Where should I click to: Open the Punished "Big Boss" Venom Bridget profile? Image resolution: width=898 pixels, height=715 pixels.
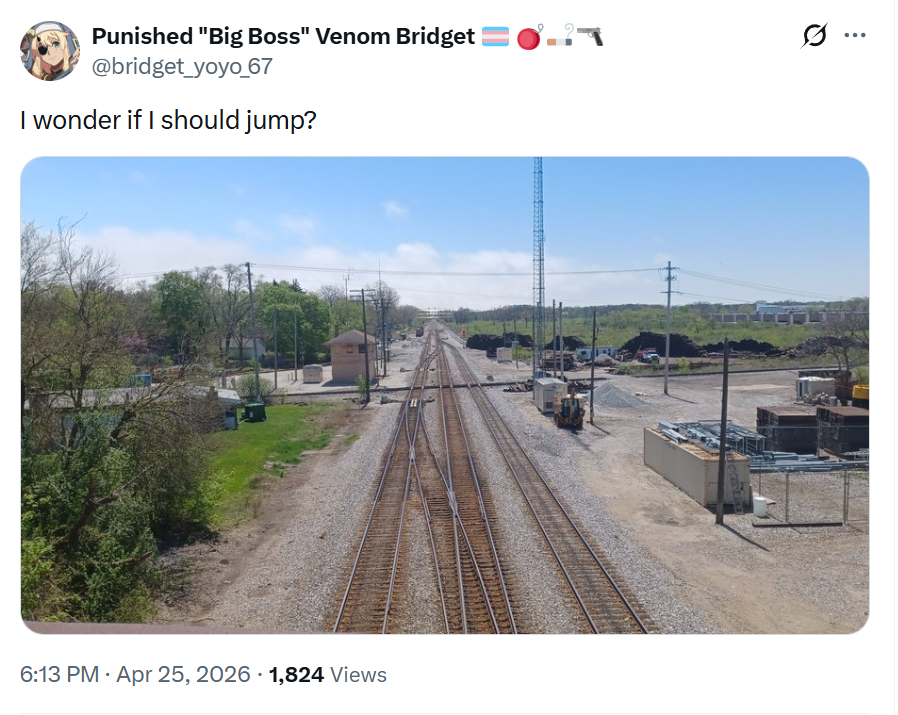[283, 37]
